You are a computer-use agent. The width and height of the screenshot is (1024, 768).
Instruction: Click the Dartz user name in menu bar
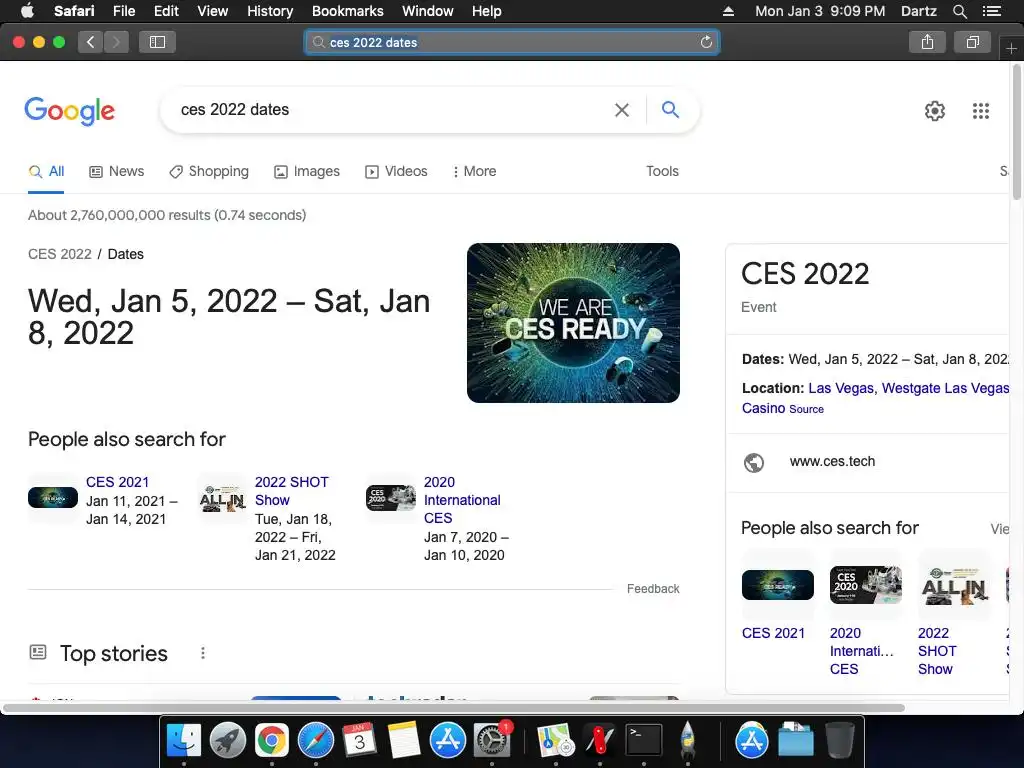pos(918,11)
